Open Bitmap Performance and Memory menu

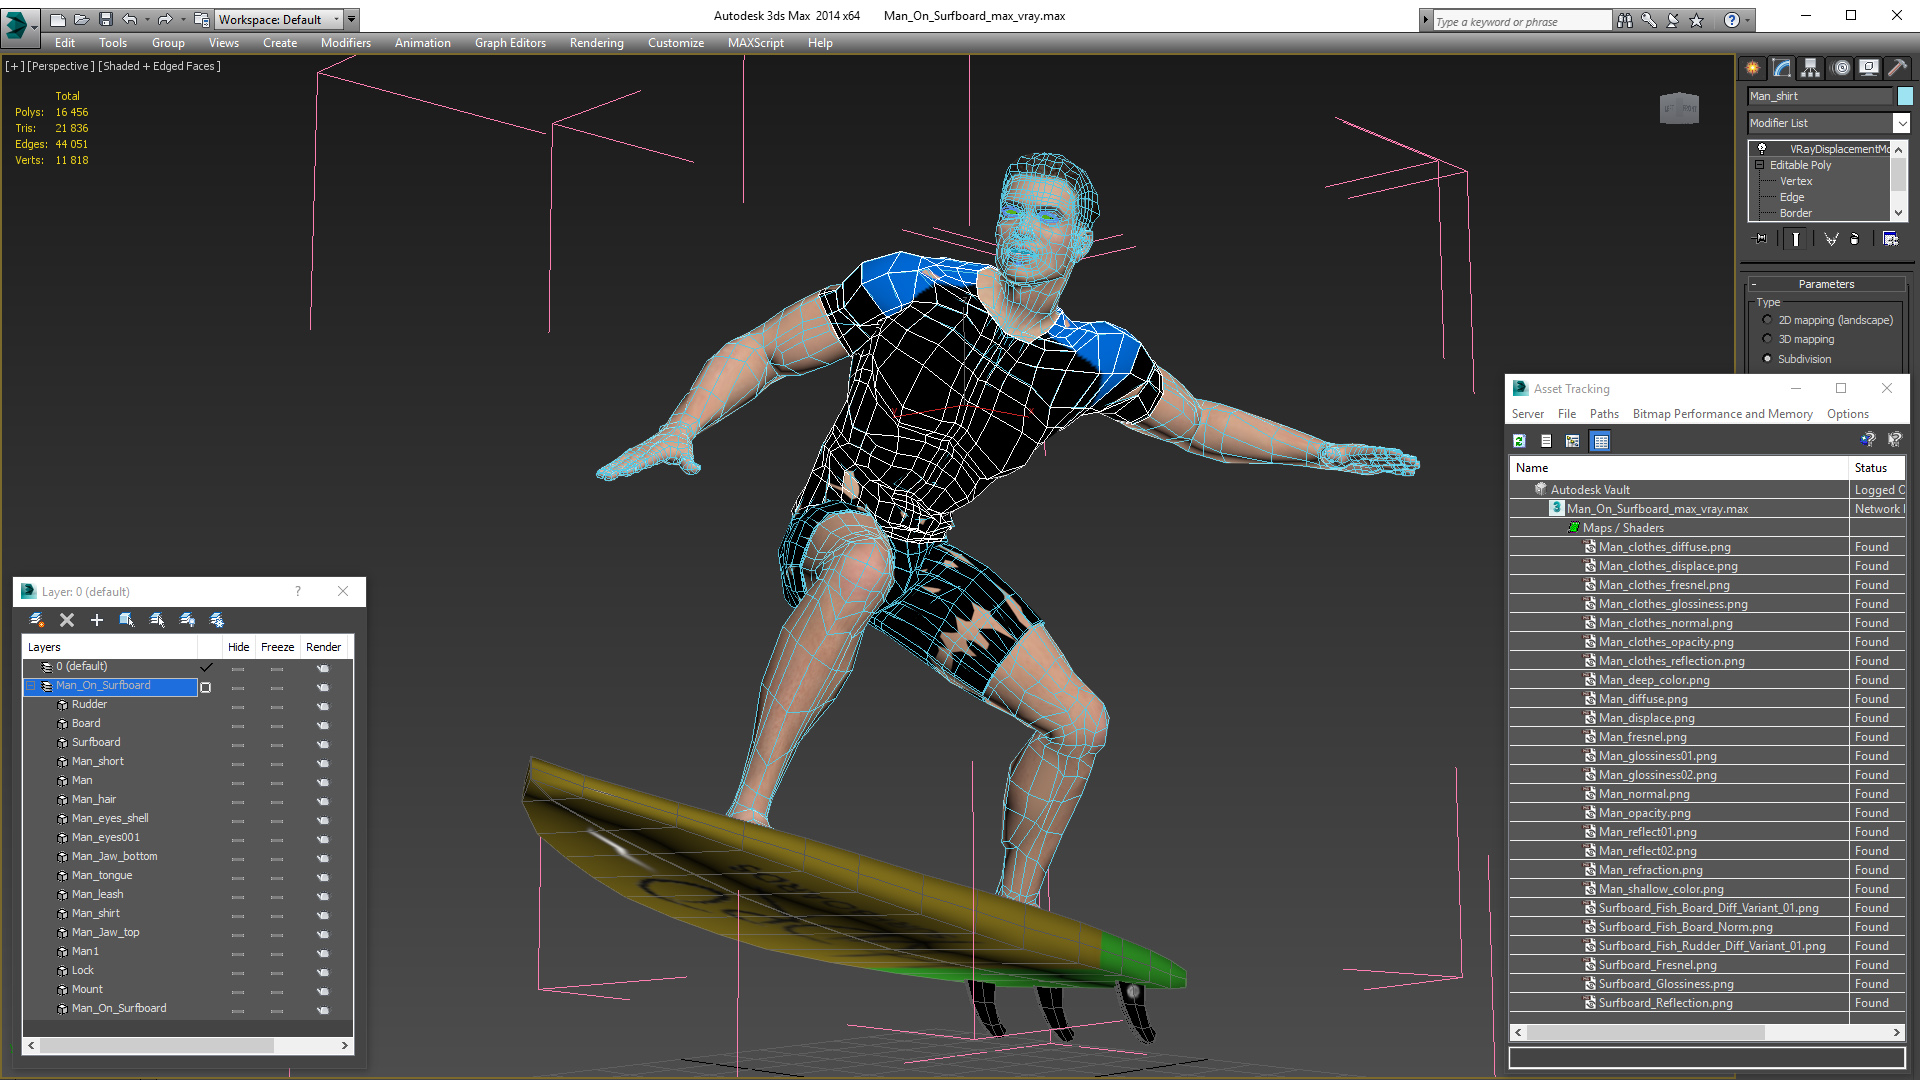[x=1722, y=414]
